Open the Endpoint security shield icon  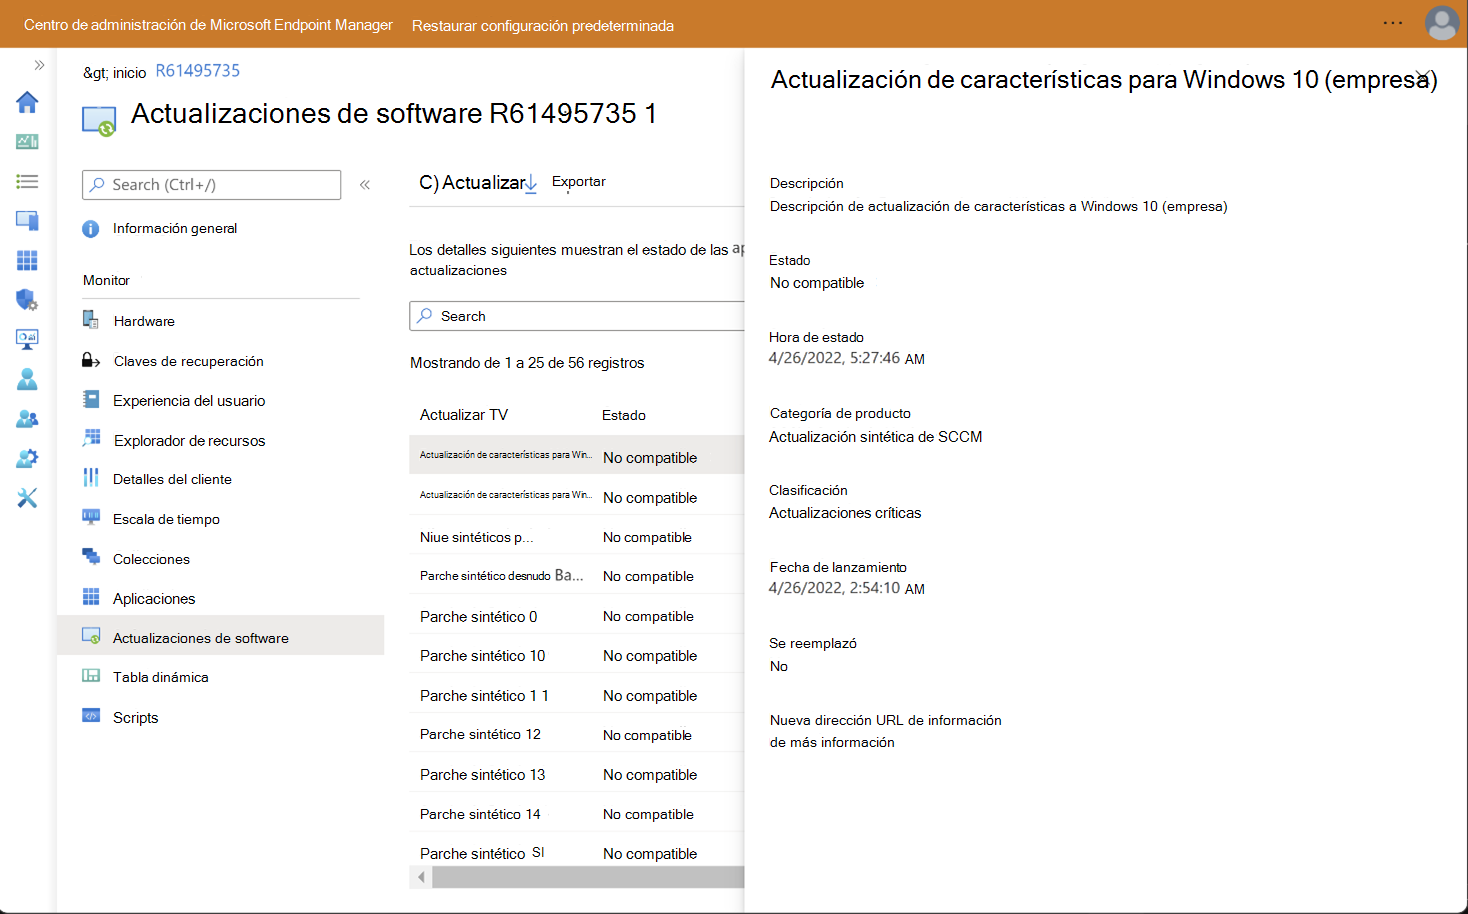pos(27,300)
